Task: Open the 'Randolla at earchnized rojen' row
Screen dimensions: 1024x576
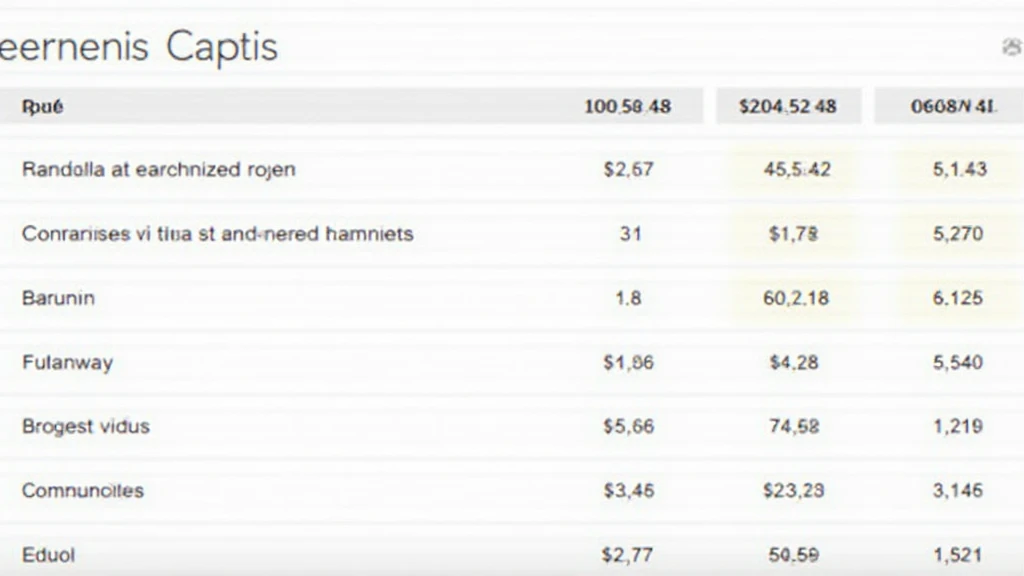Action: (x=158, y=169)
